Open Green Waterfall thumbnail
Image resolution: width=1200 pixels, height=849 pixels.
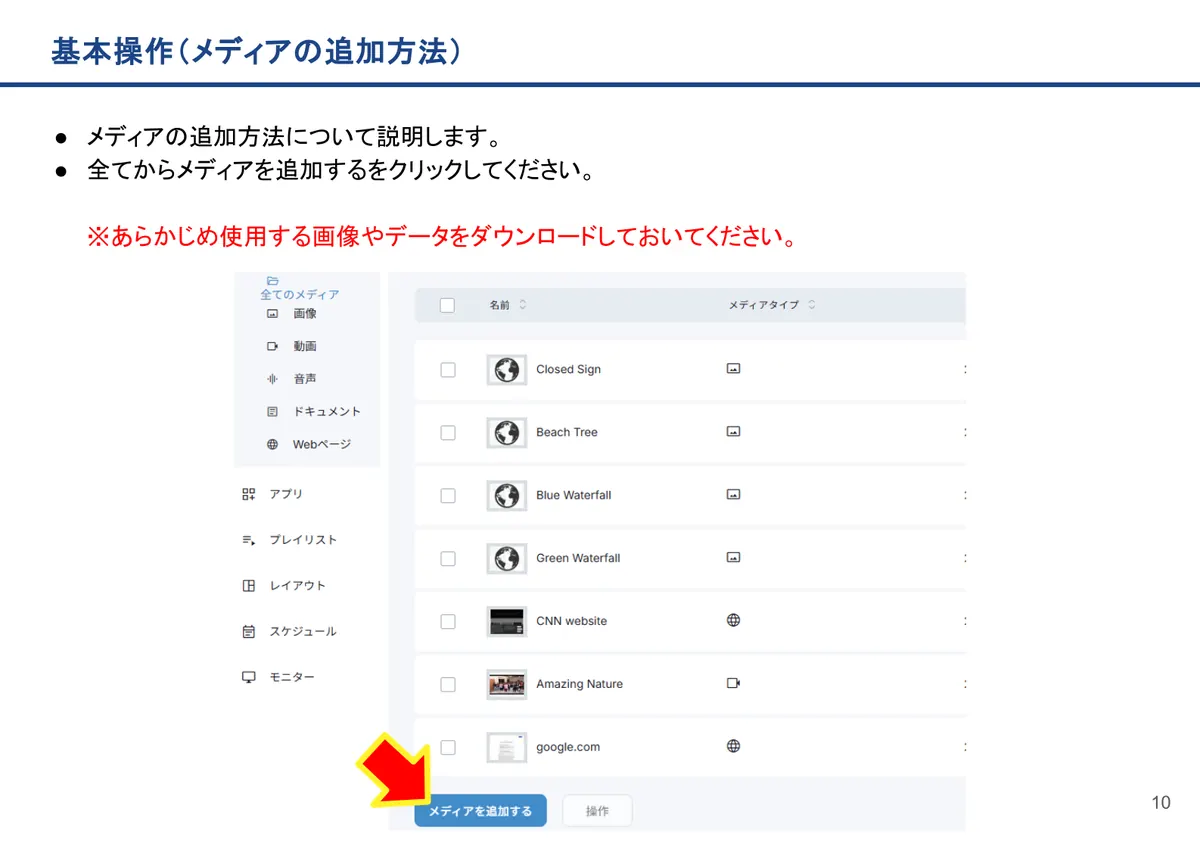point(507,558)
